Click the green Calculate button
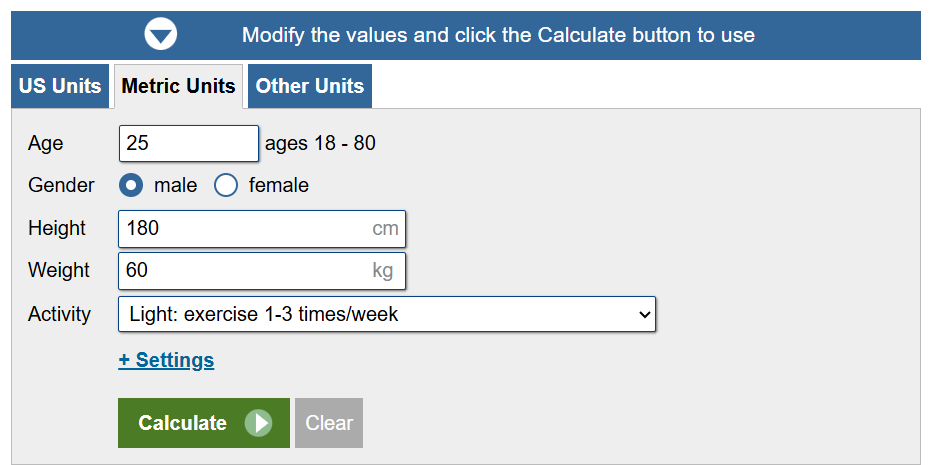Viewport: 933px width, 465px height. 203,423
